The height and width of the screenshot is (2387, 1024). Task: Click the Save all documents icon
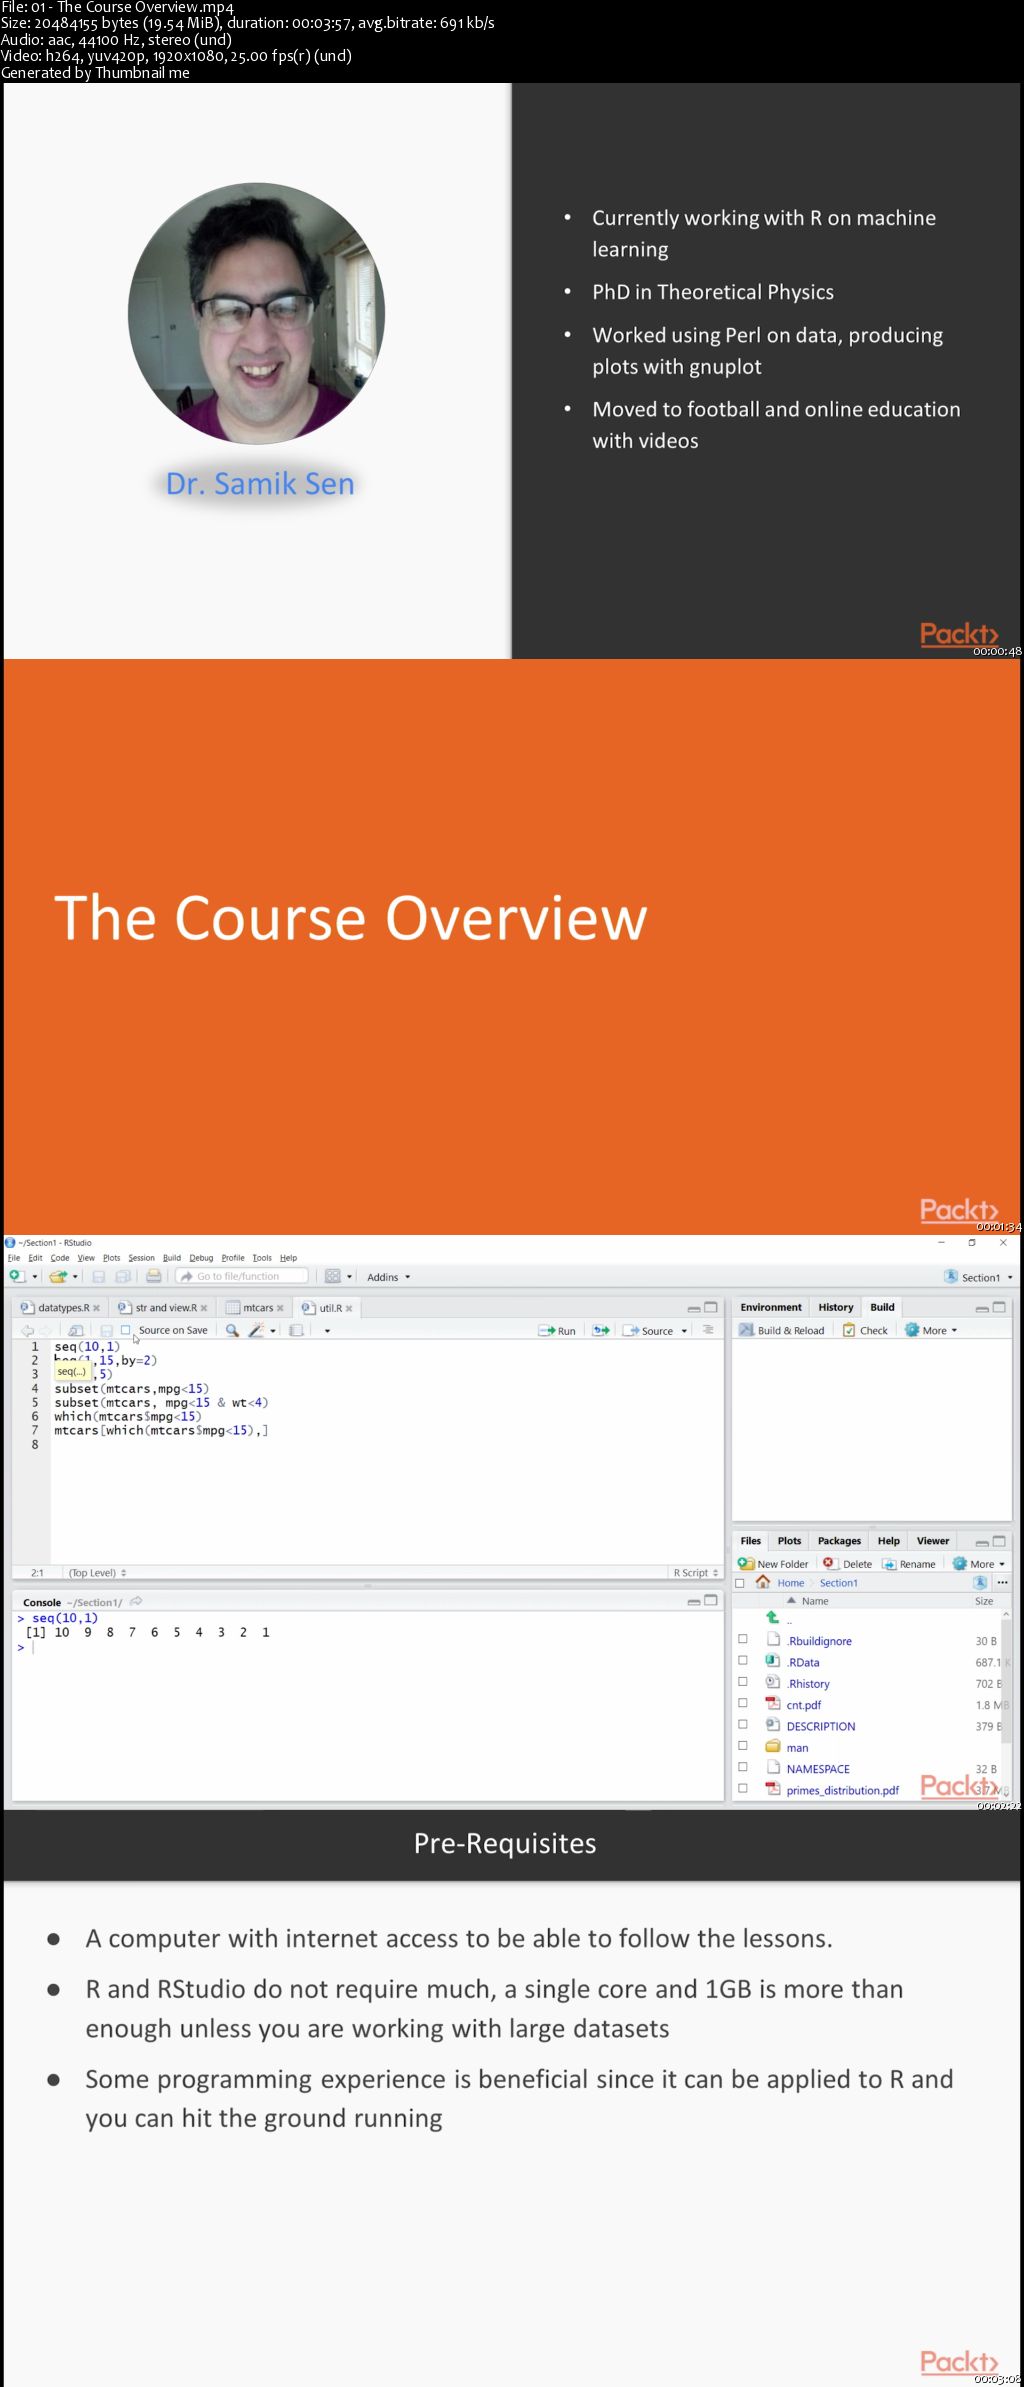coord(123,1276)
